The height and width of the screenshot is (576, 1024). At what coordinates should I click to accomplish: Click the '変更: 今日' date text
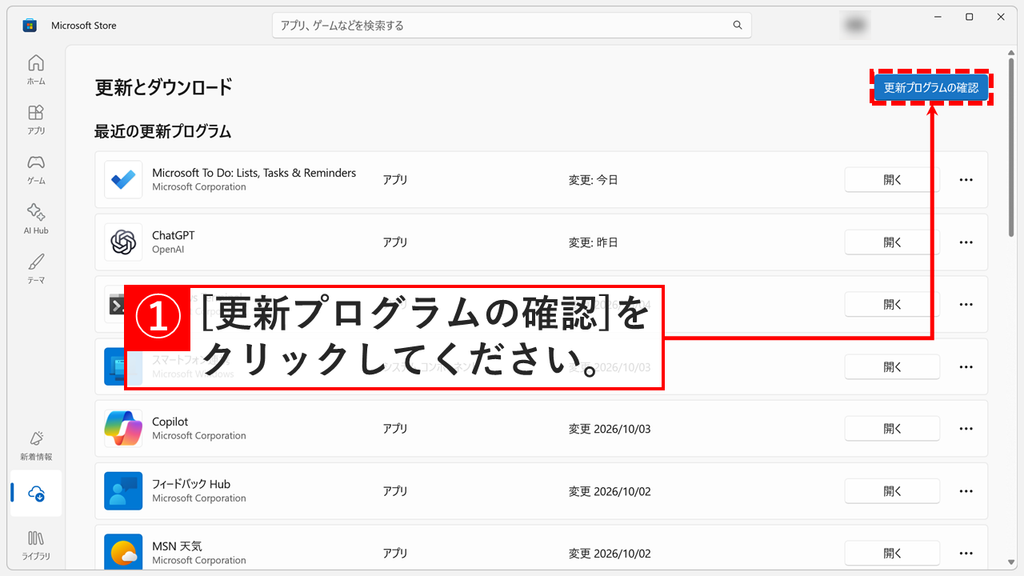point(593,180)
